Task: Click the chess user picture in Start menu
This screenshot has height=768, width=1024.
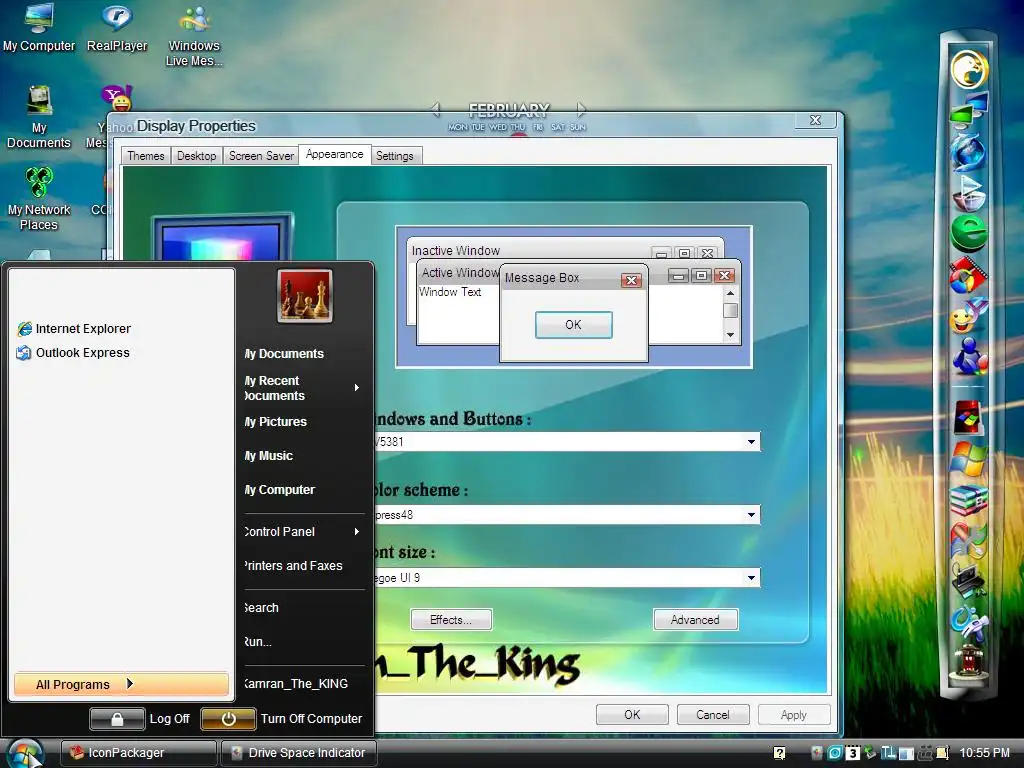Action: point(305,296)
